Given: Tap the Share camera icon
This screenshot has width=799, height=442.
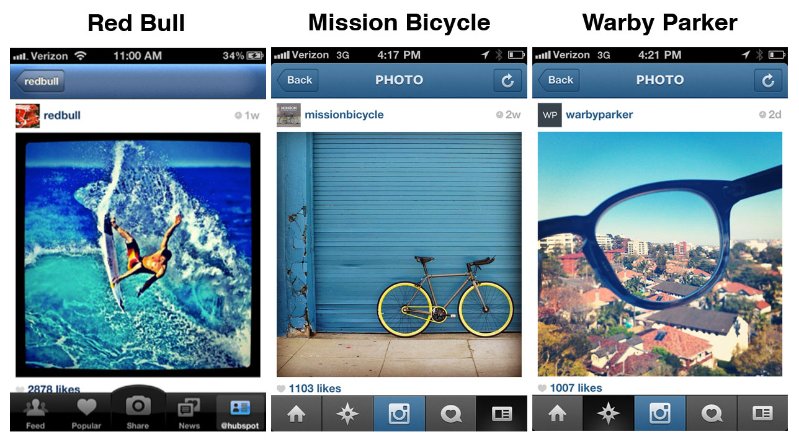Looking at the screenshot, I should point(138,410).
